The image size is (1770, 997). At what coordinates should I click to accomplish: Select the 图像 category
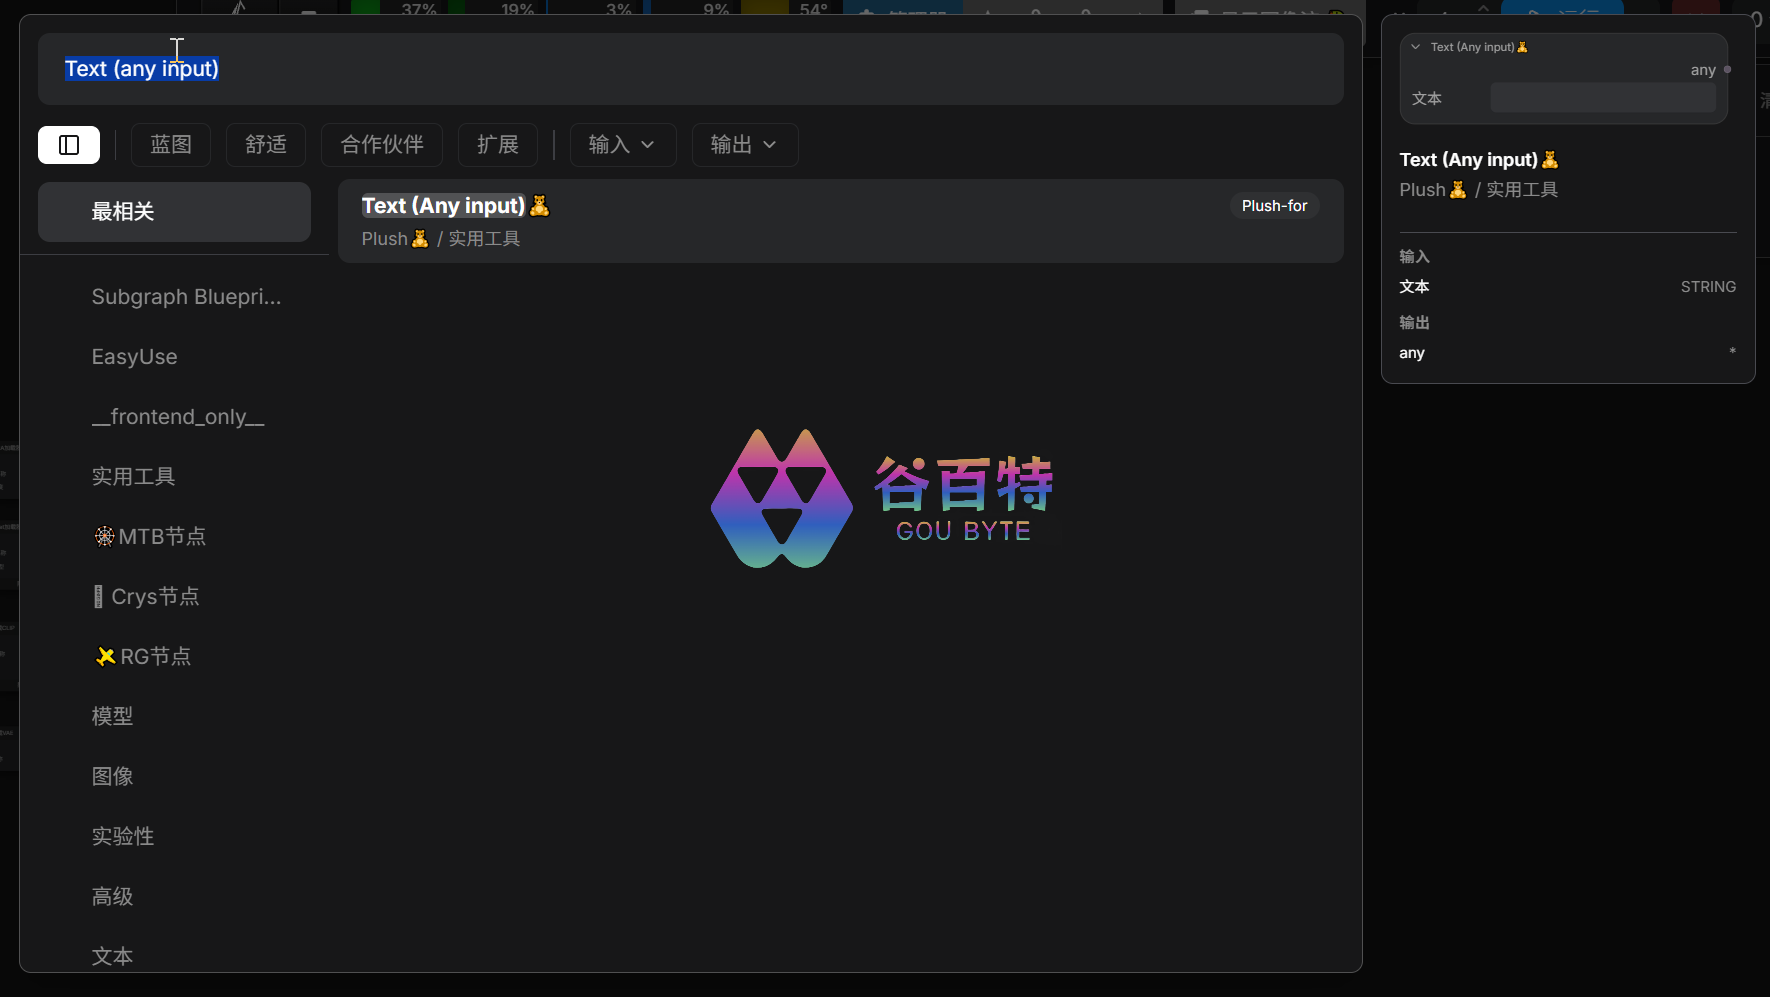pos(174,777)
